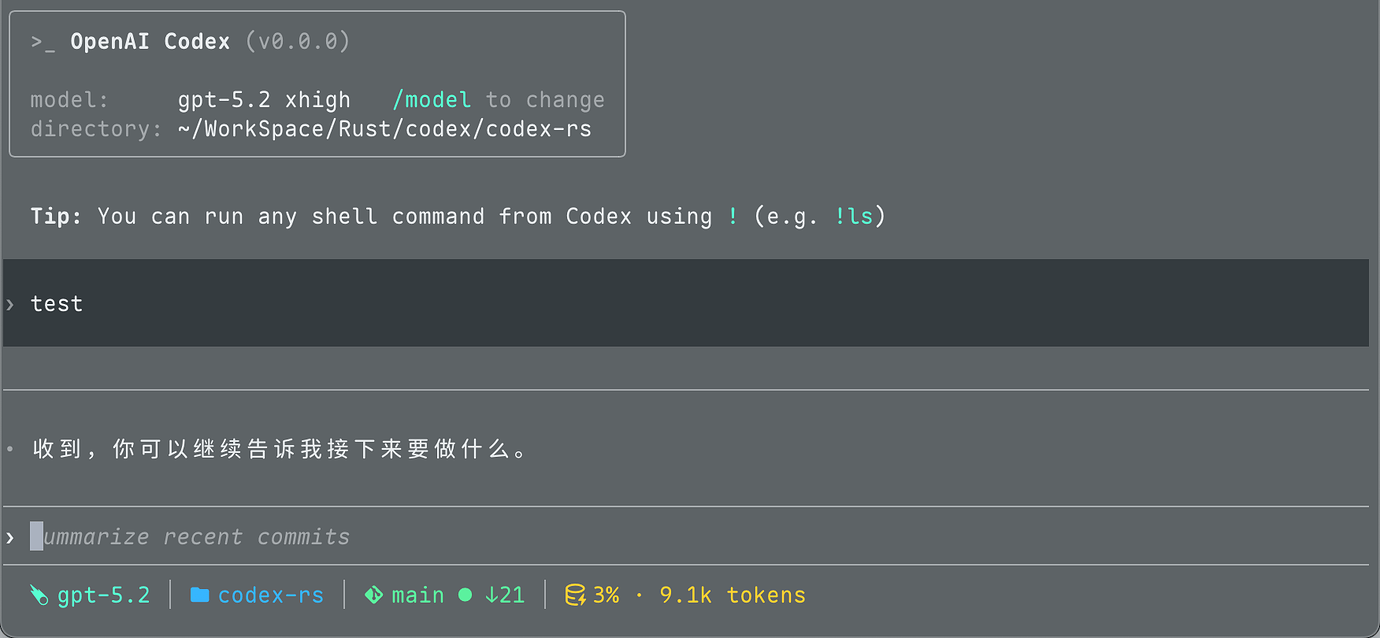Click the 'Tip:' label
The width and height of the screenshot is (1380, 638).
(x=56, y=216)
